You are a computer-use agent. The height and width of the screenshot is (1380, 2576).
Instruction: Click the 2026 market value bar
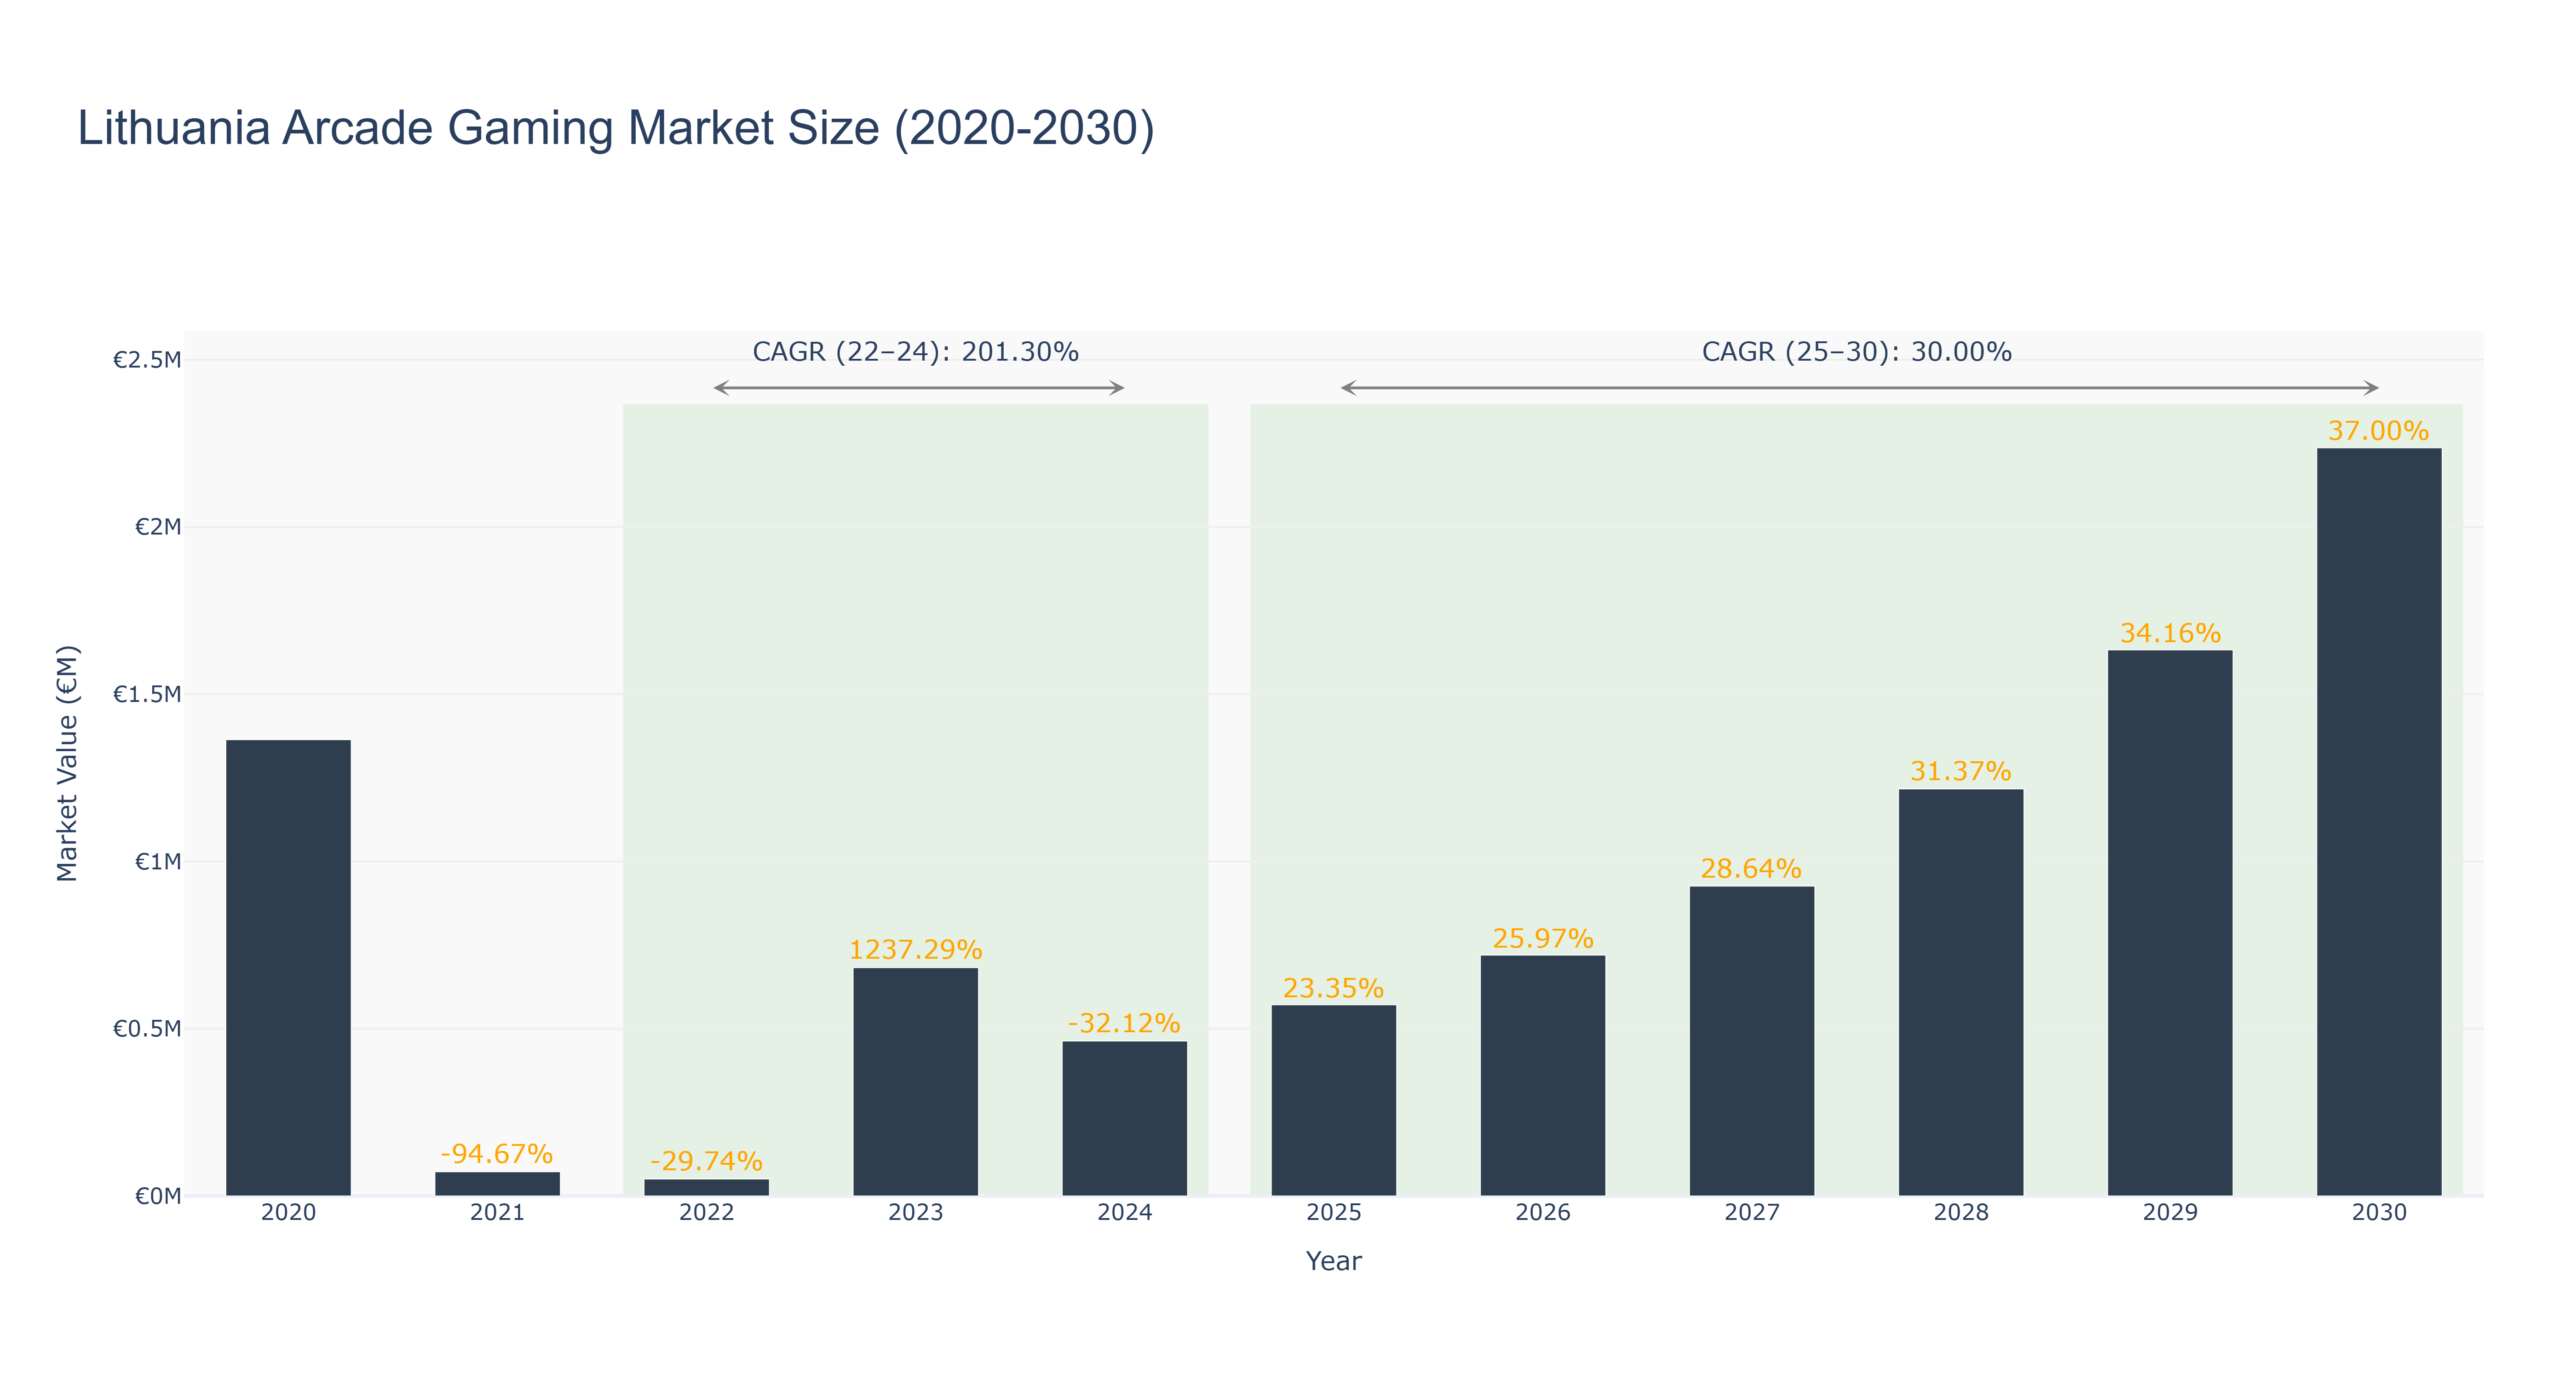[x=1543, y=1075]
